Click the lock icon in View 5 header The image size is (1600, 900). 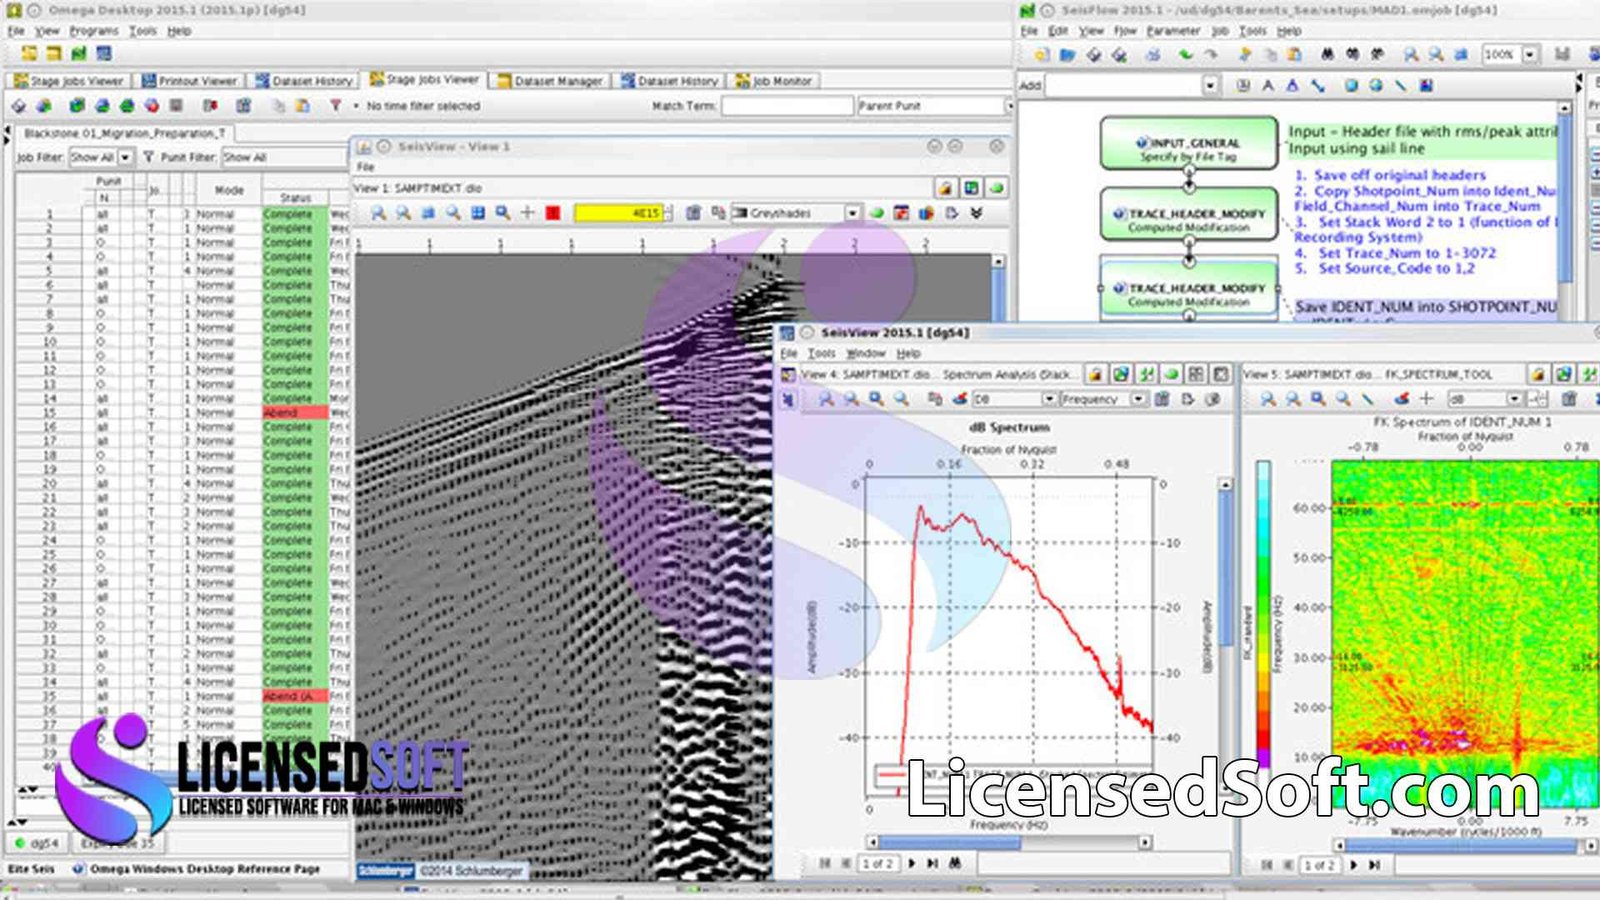(x=1539, y=374)
